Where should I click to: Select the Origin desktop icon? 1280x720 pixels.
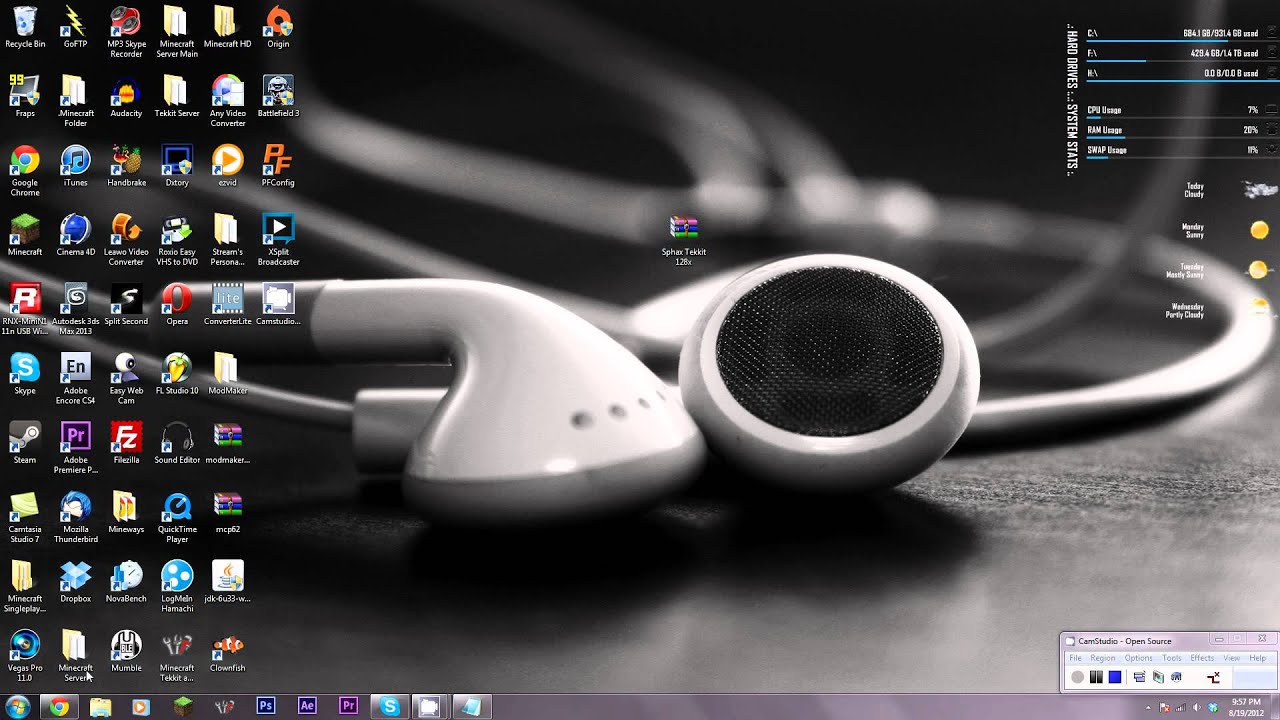[x=278, y=28]
